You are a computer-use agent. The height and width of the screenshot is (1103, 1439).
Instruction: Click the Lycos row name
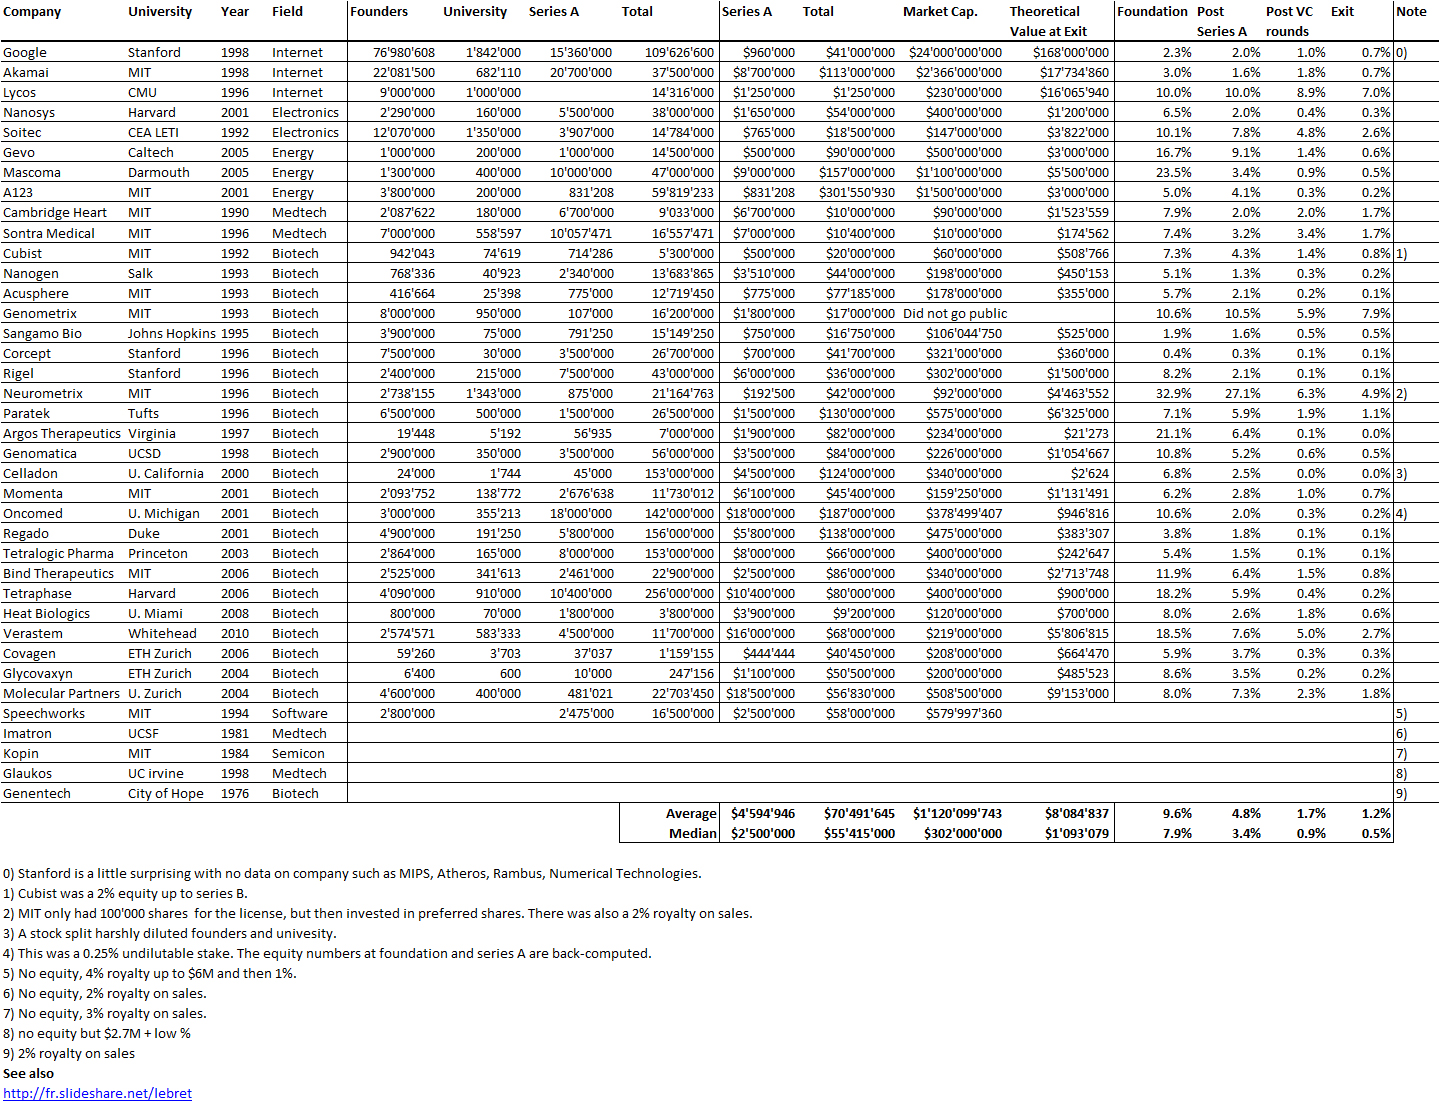(19, 92)
